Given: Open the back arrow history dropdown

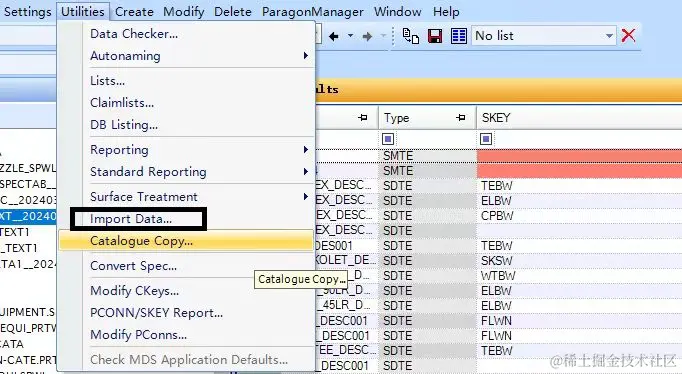Looking at the screenshot, I should point(350,36).
